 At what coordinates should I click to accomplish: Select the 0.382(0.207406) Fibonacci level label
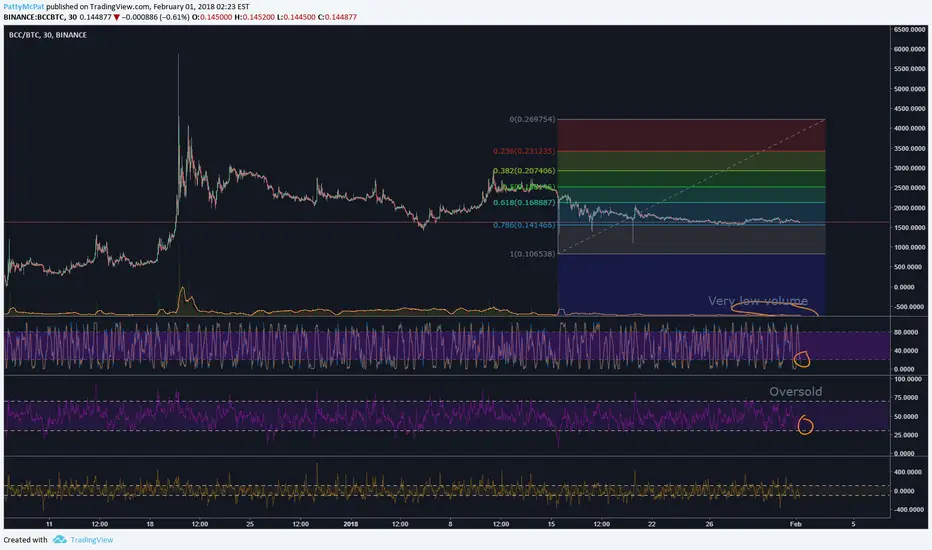pos(524,171)
